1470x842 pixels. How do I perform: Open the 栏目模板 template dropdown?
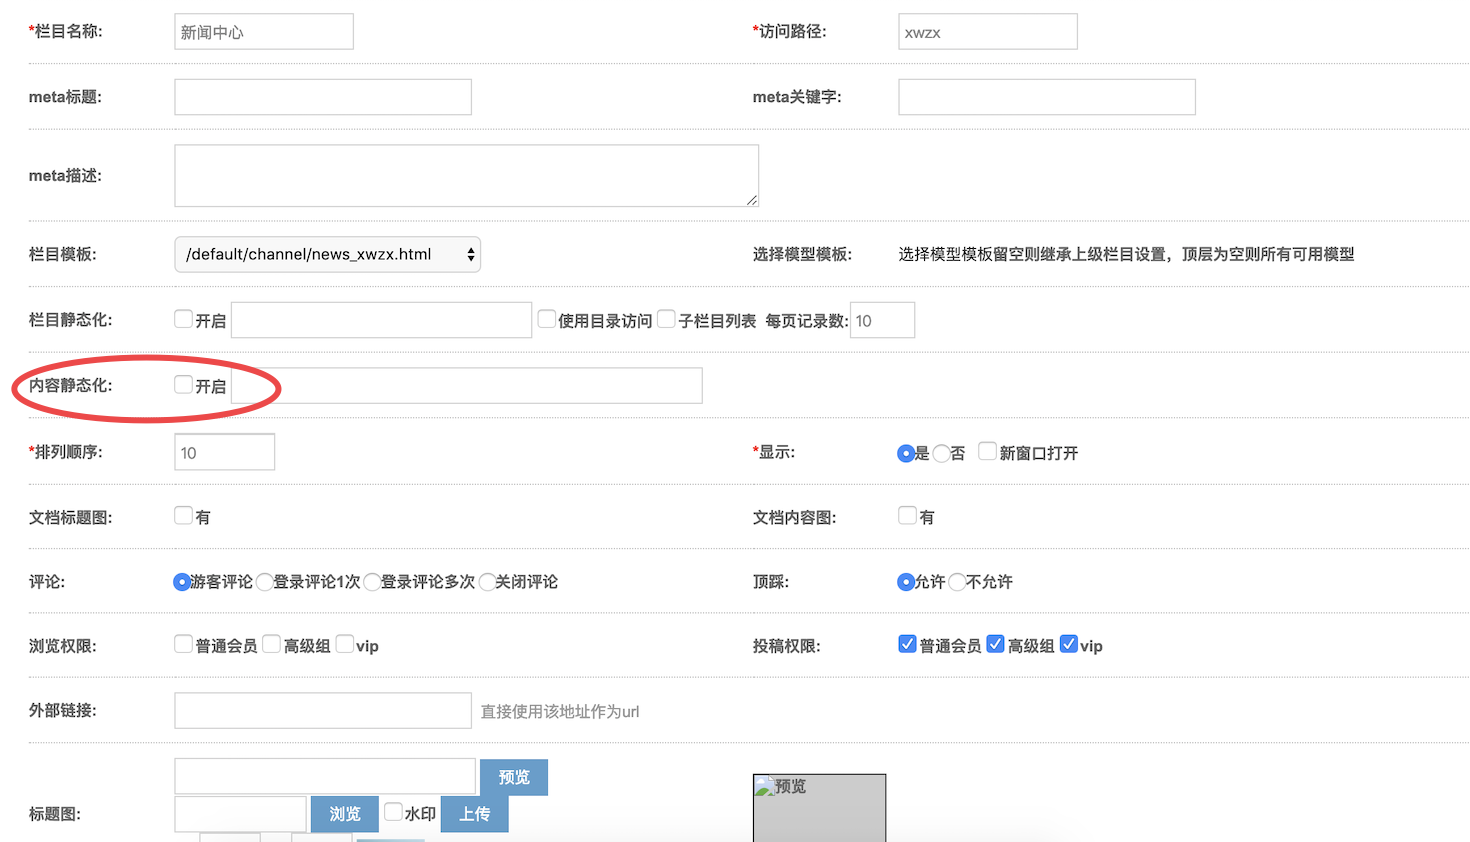coord(327,254)
